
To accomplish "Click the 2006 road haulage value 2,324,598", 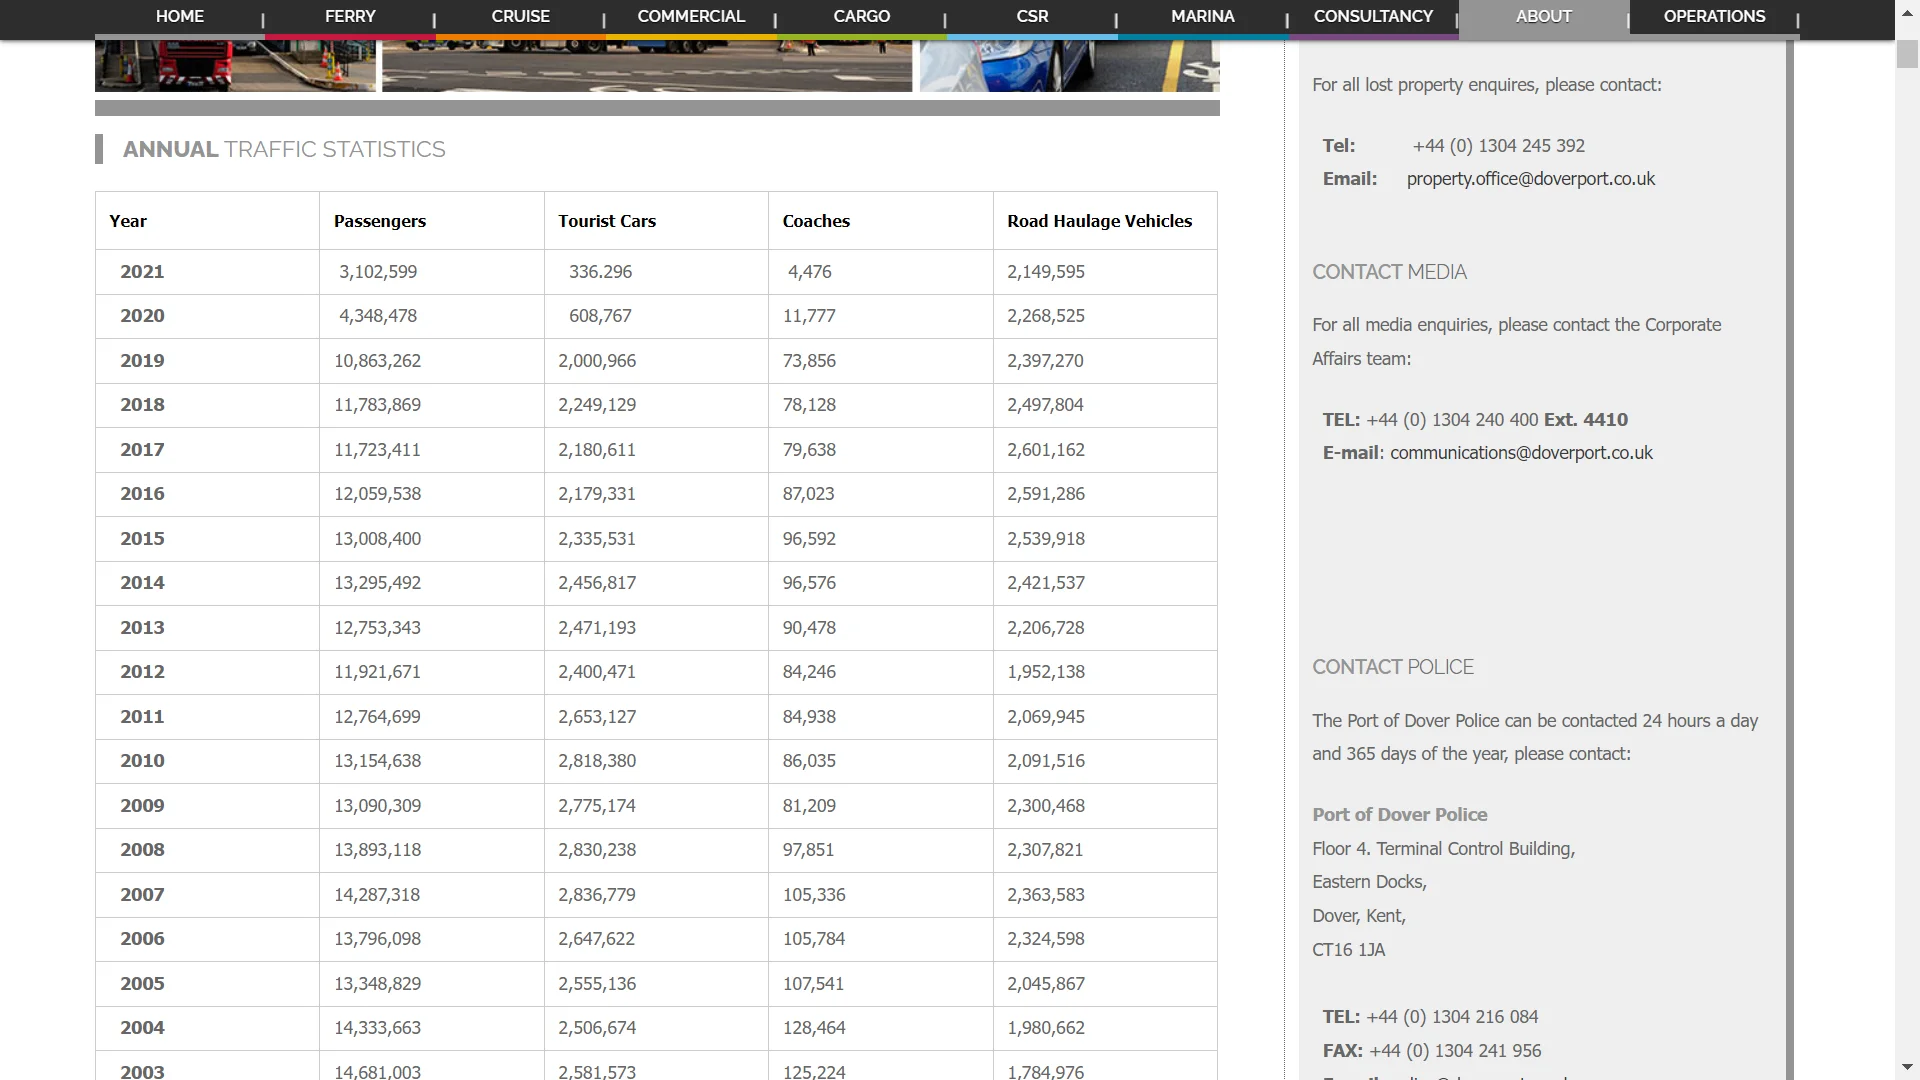I will coord(1046,939).
